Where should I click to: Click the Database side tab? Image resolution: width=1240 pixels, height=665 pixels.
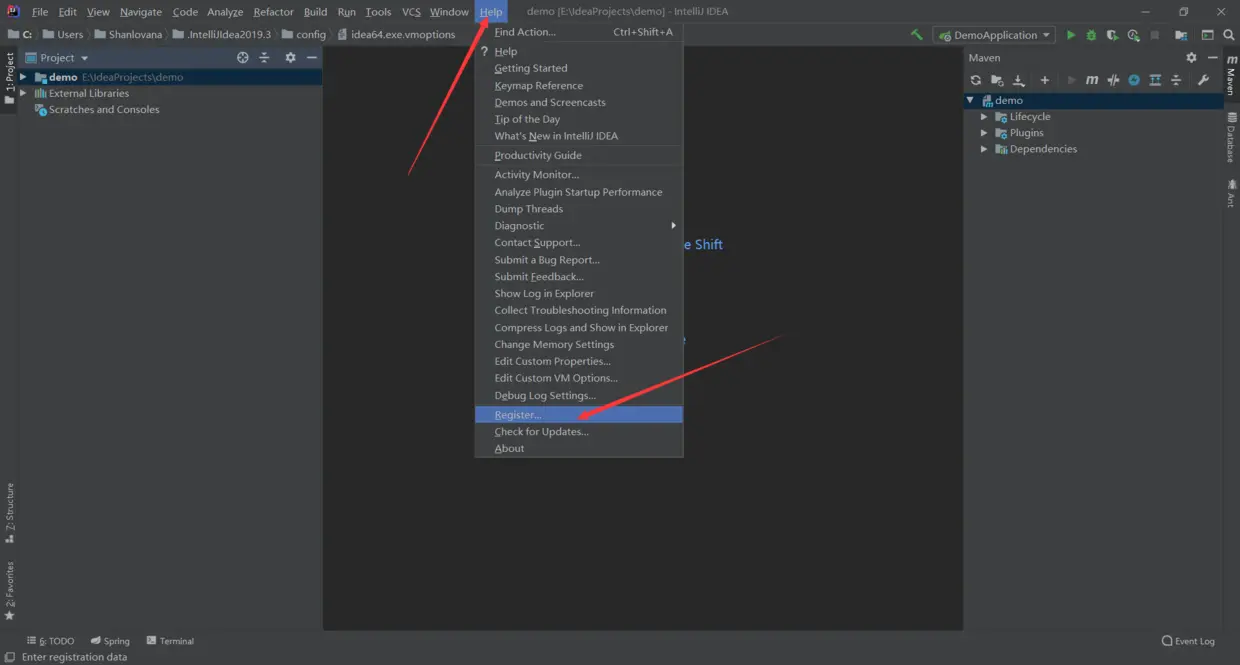(x=1231, y=137)
